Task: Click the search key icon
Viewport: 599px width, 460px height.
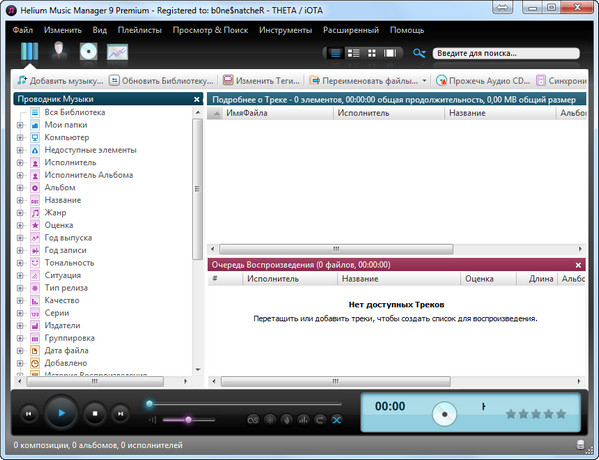Action: click(x=419, y=53)
